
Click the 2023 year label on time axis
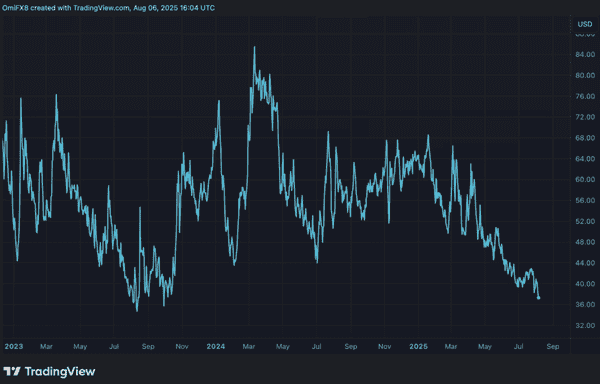coord(14,347)
